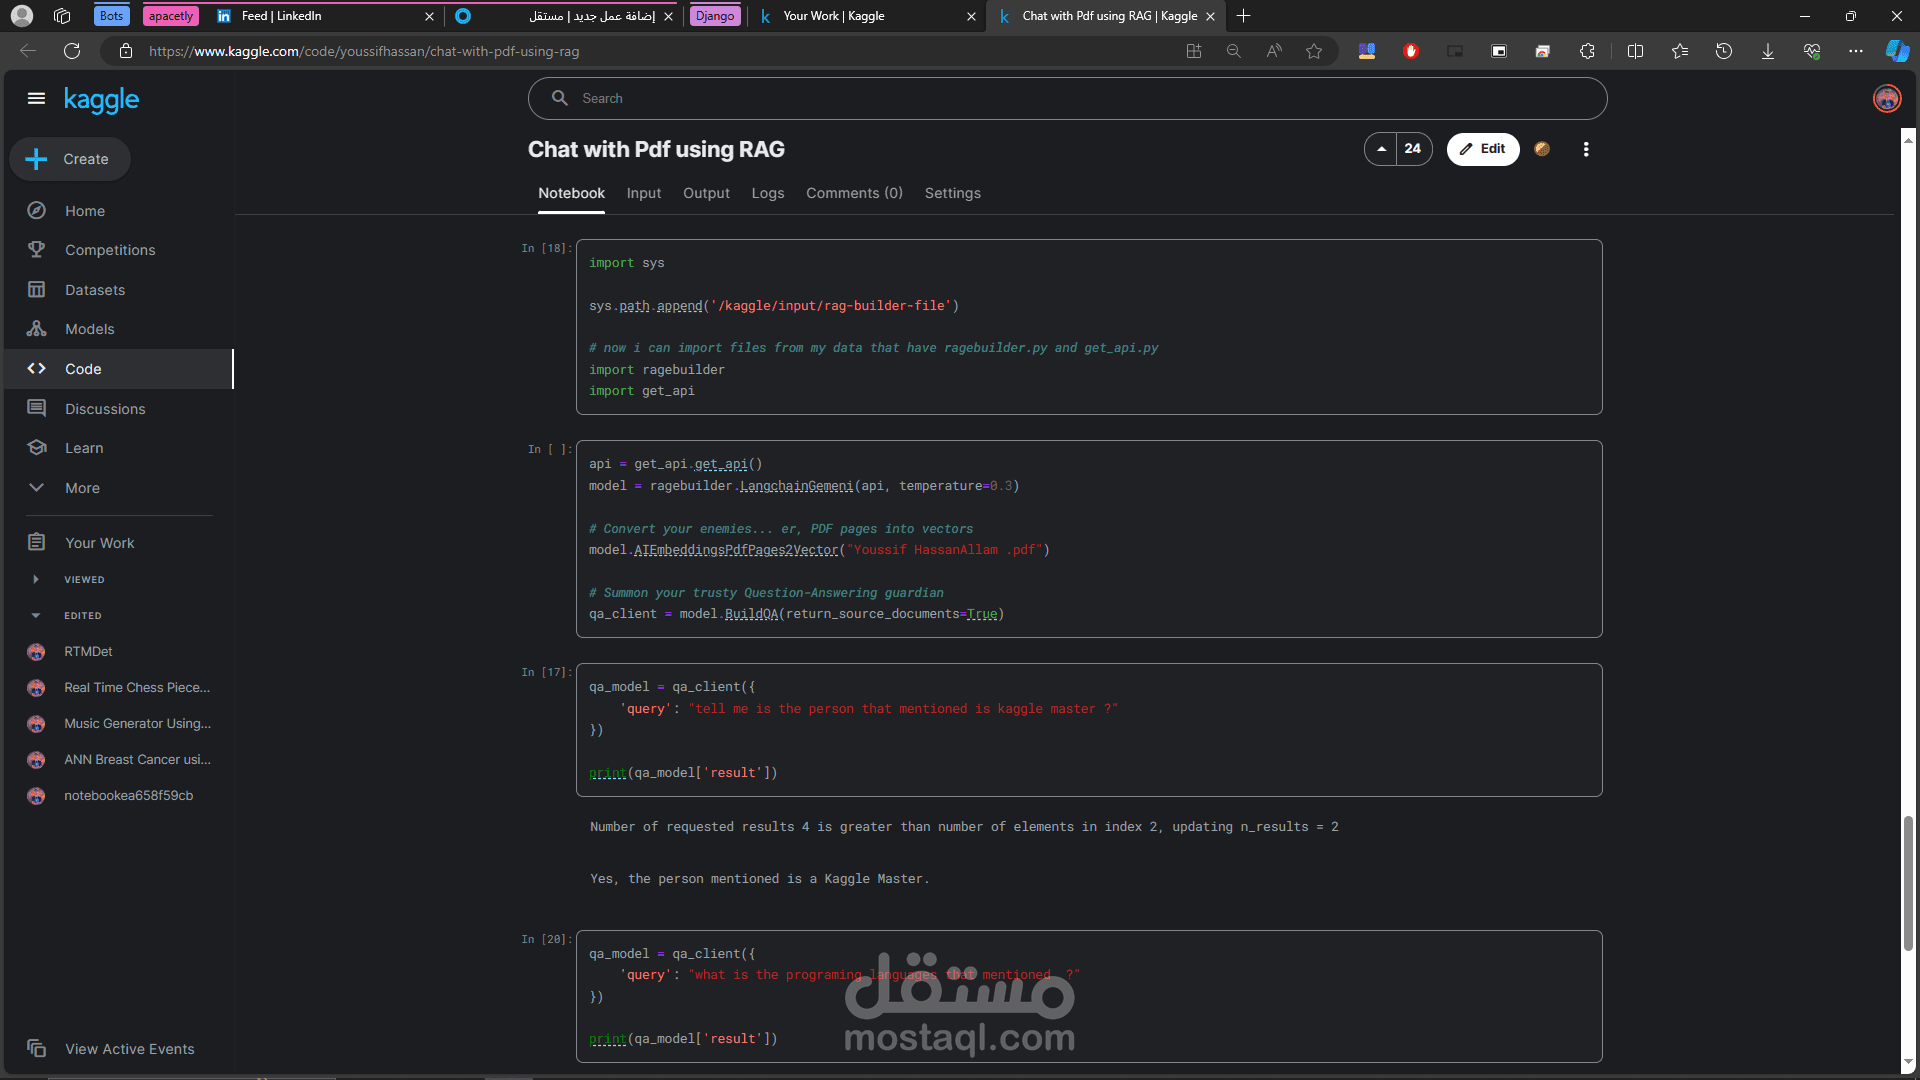1920x1080 pixels.
Task: Click the Edit notebook button
Action: pyautogui.click(x=1482, y=149)
